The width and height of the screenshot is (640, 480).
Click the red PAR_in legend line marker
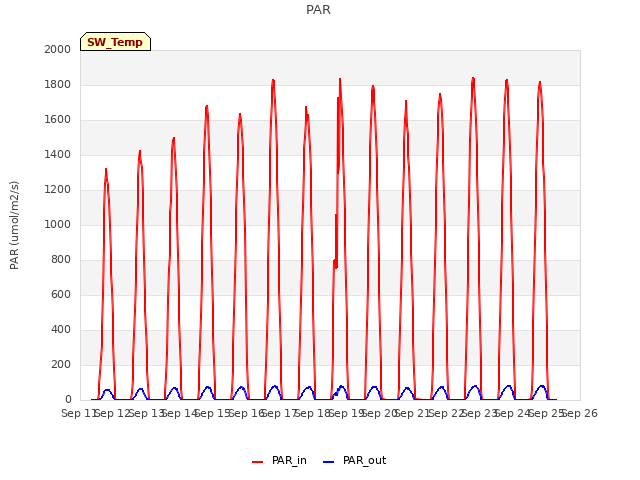[258, 462]
